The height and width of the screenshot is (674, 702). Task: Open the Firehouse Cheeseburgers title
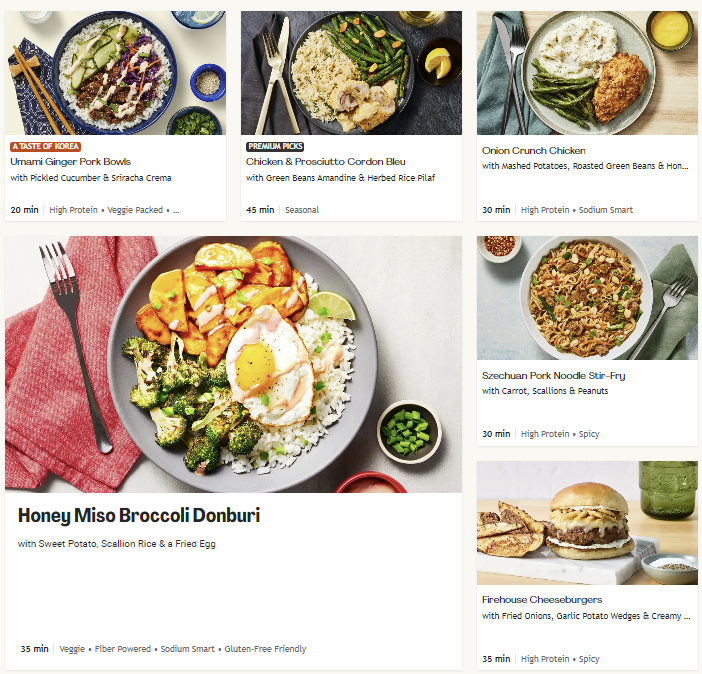coord(542,600)
